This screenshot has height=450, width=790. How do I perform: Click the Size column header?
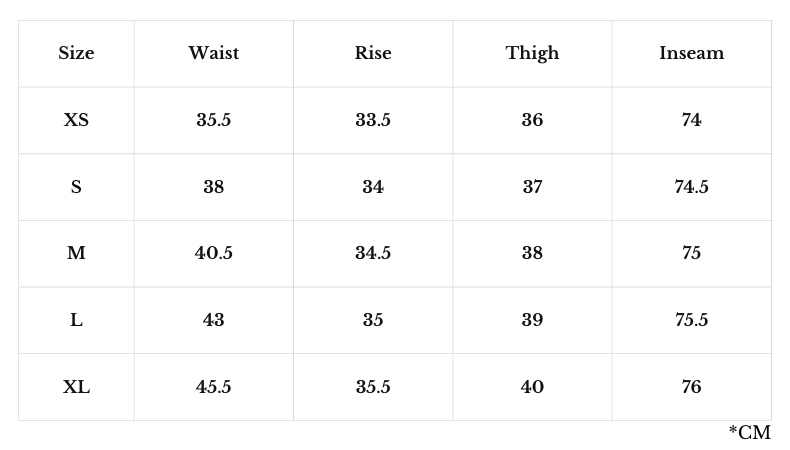(x=76, y=53)
